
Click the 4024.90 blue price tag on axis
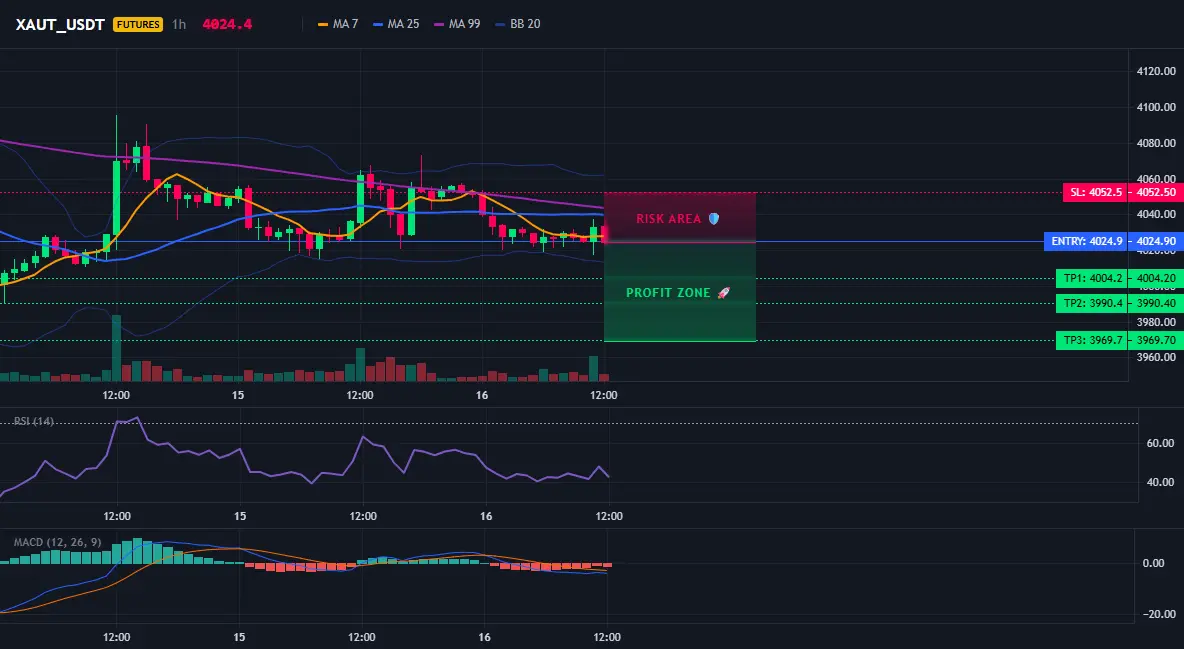click(1156, 242)
